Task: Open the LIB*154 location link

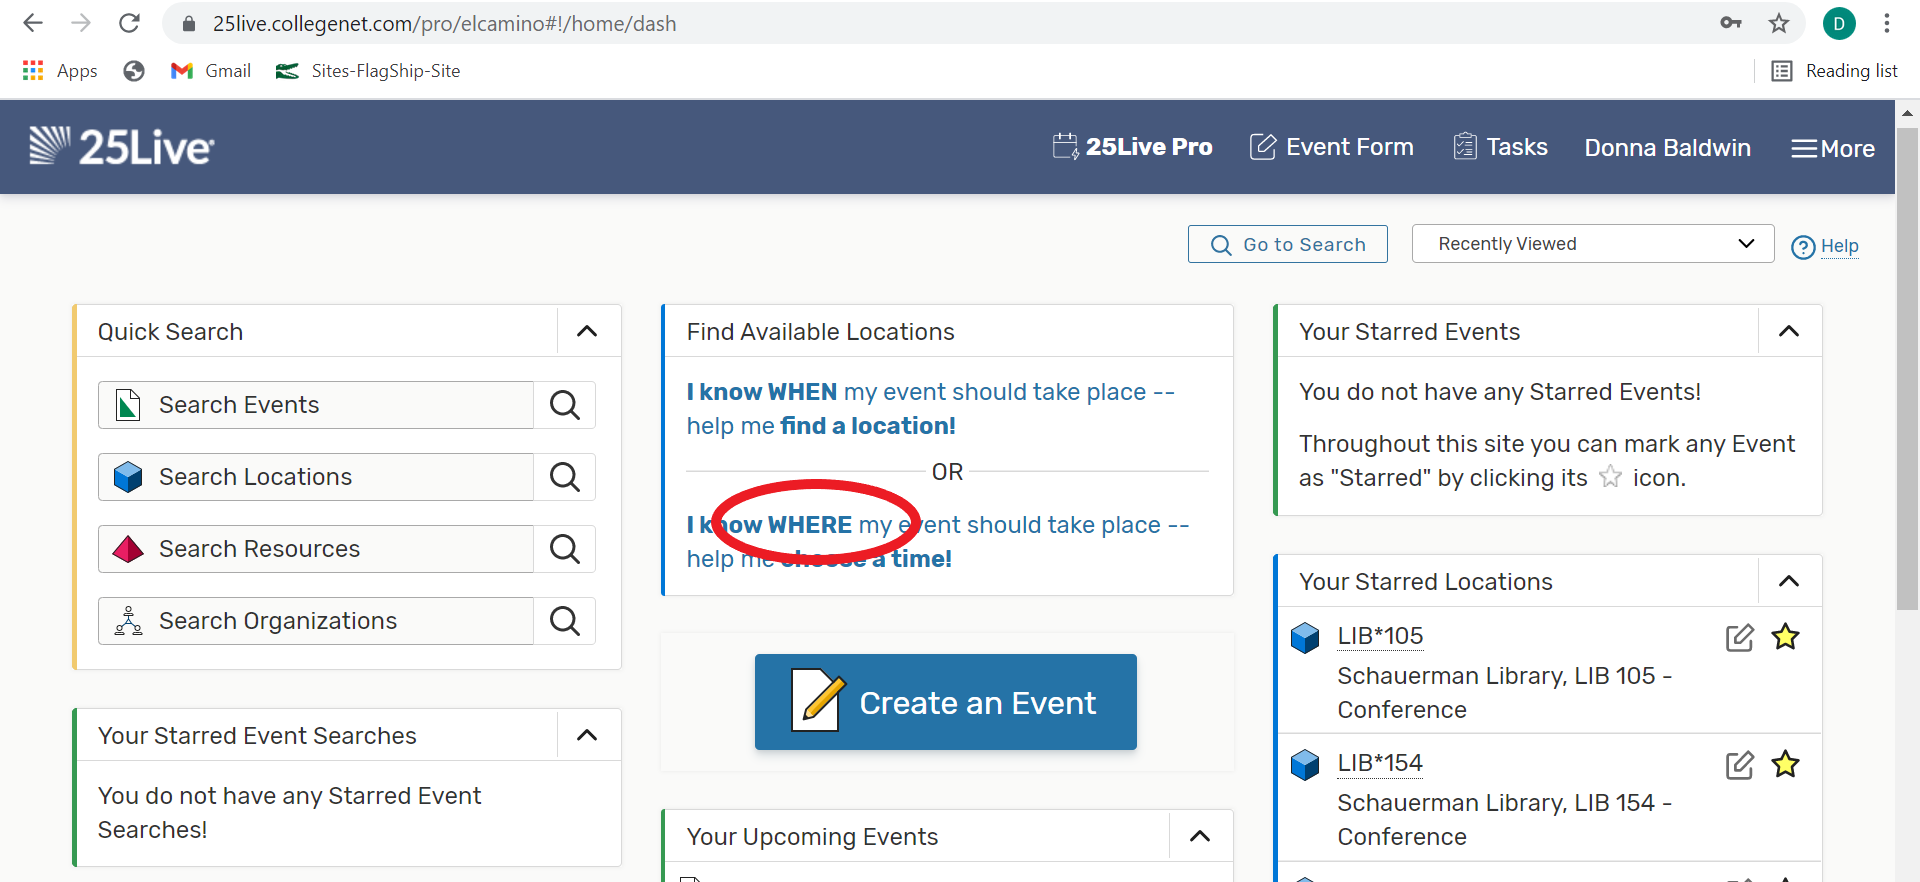Action: point(1380,763)
